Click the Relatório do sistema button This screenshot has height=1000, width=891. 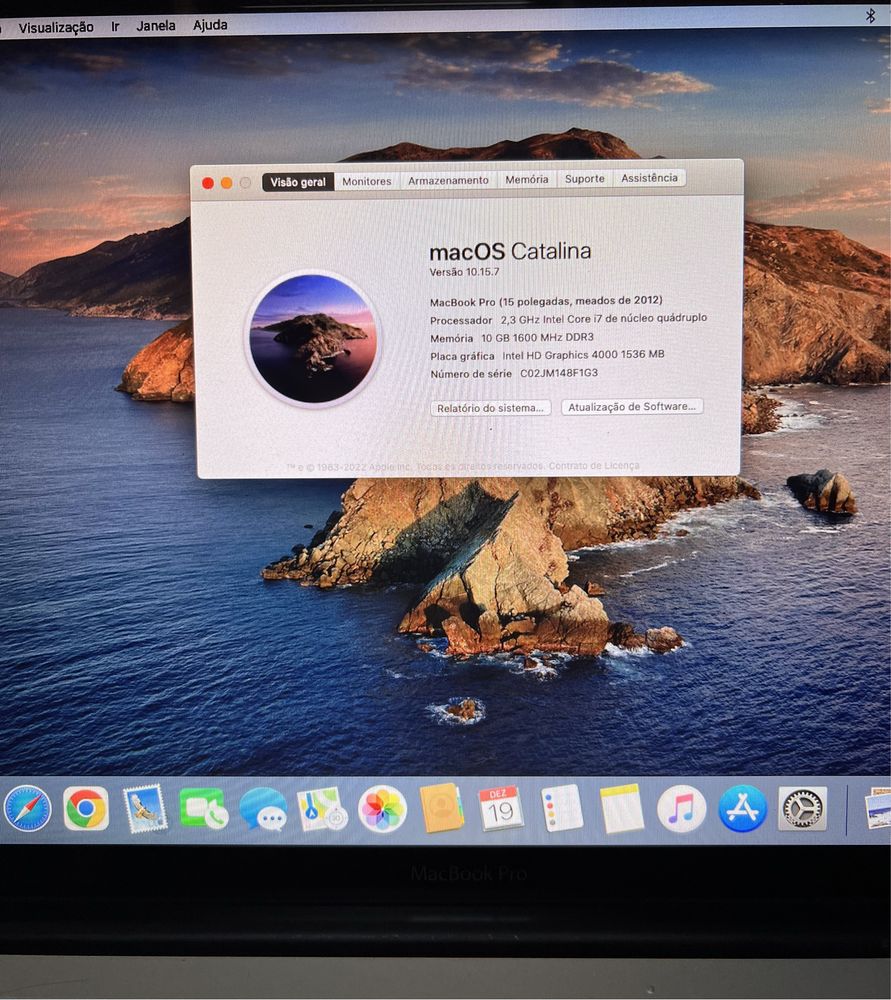(490, 408)
